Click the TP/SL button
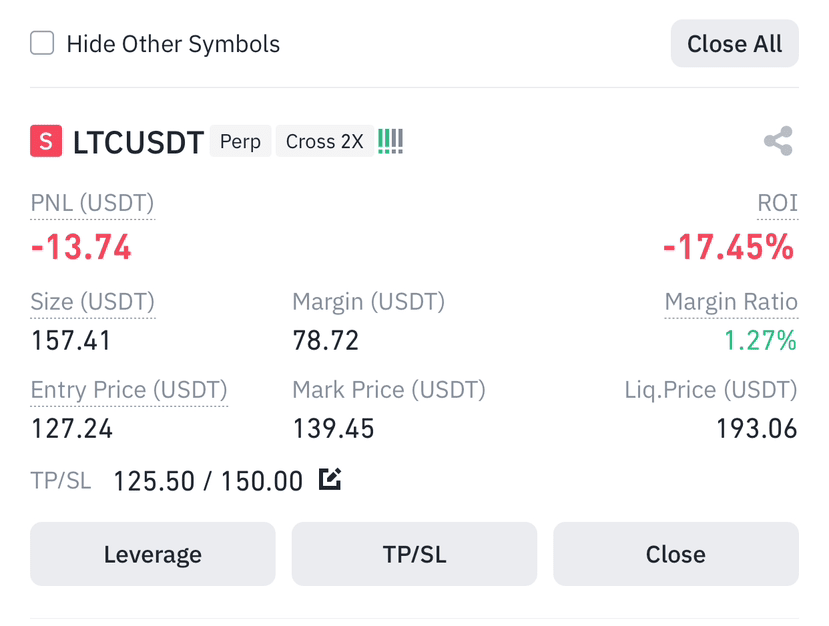829x626 pixels. point(414,554)
